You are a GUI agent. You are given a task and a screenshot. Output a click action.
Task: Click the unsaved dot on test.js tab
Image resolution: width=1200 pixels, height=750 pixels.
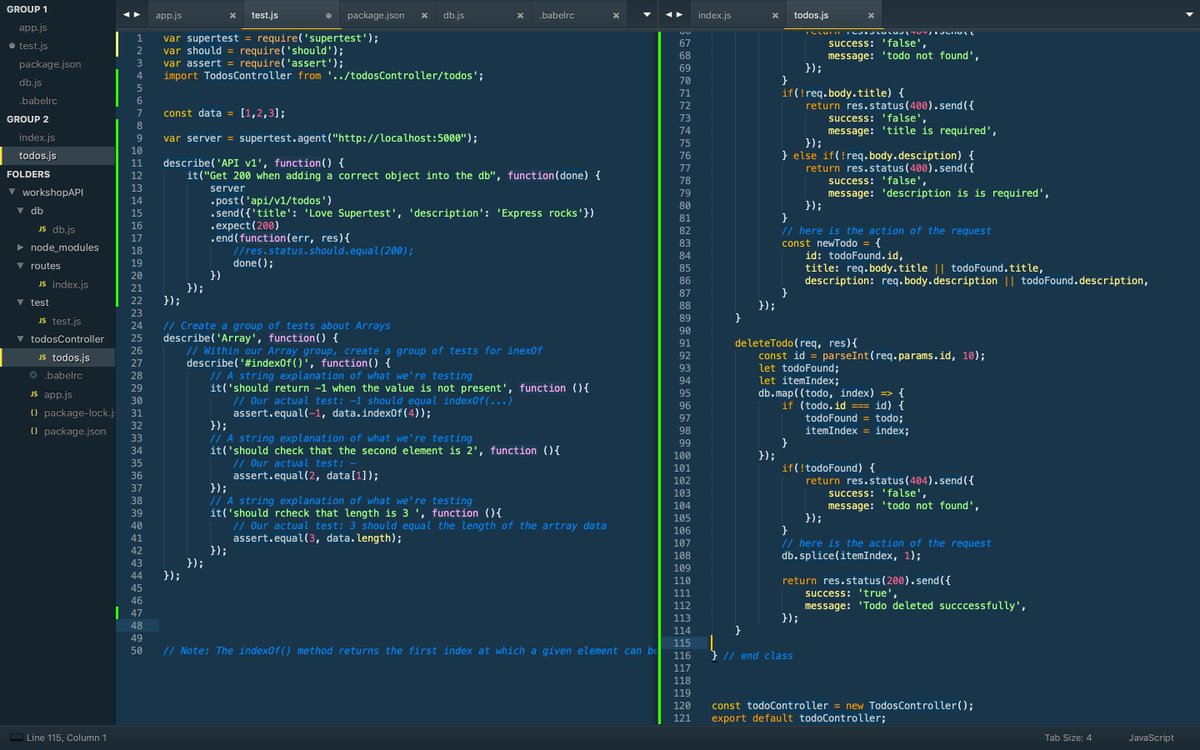coord(328,16)
